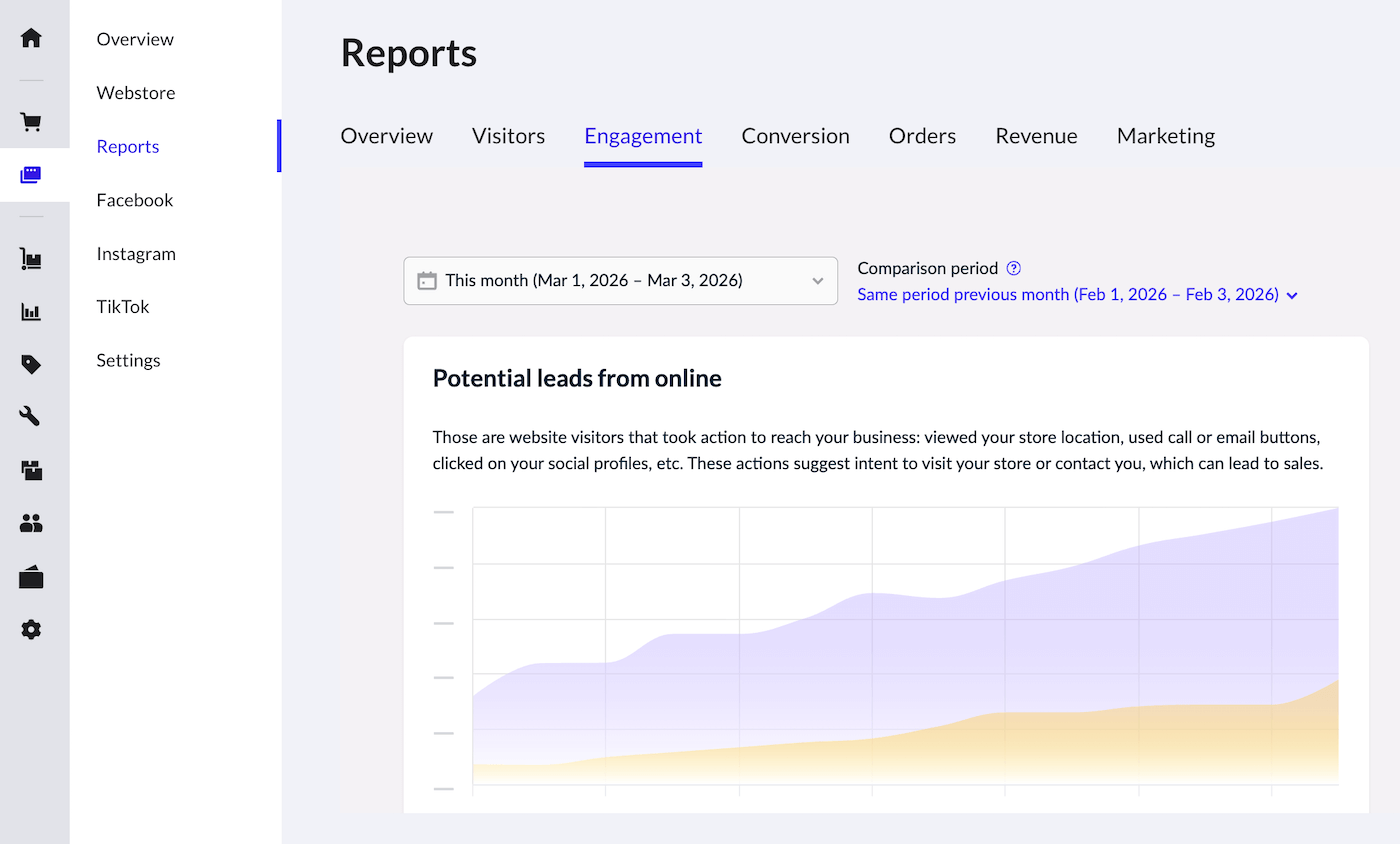This screenshot has height=844, width=1400.
Task: Open the shopping cart sales icon
Action: point(31,122)
